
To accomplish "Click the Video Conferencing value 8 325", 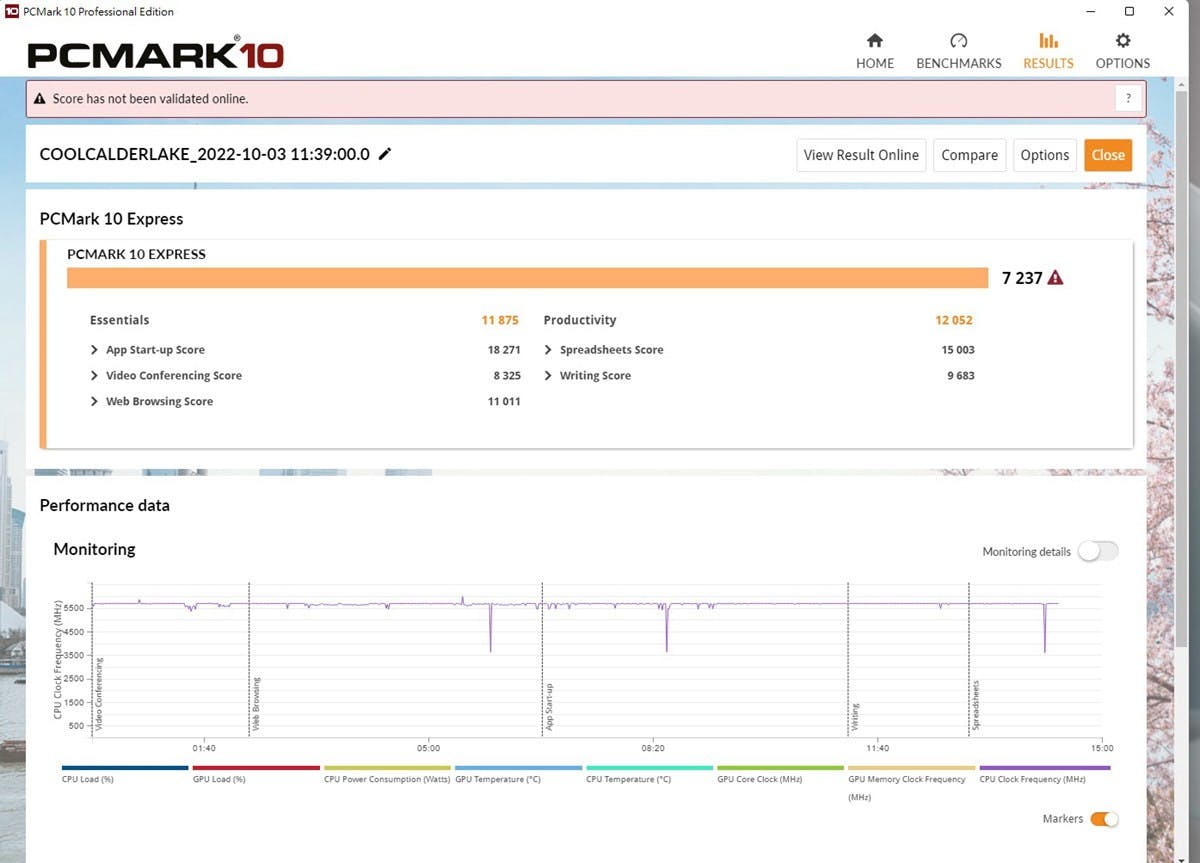I will click(x=507, y=376).
